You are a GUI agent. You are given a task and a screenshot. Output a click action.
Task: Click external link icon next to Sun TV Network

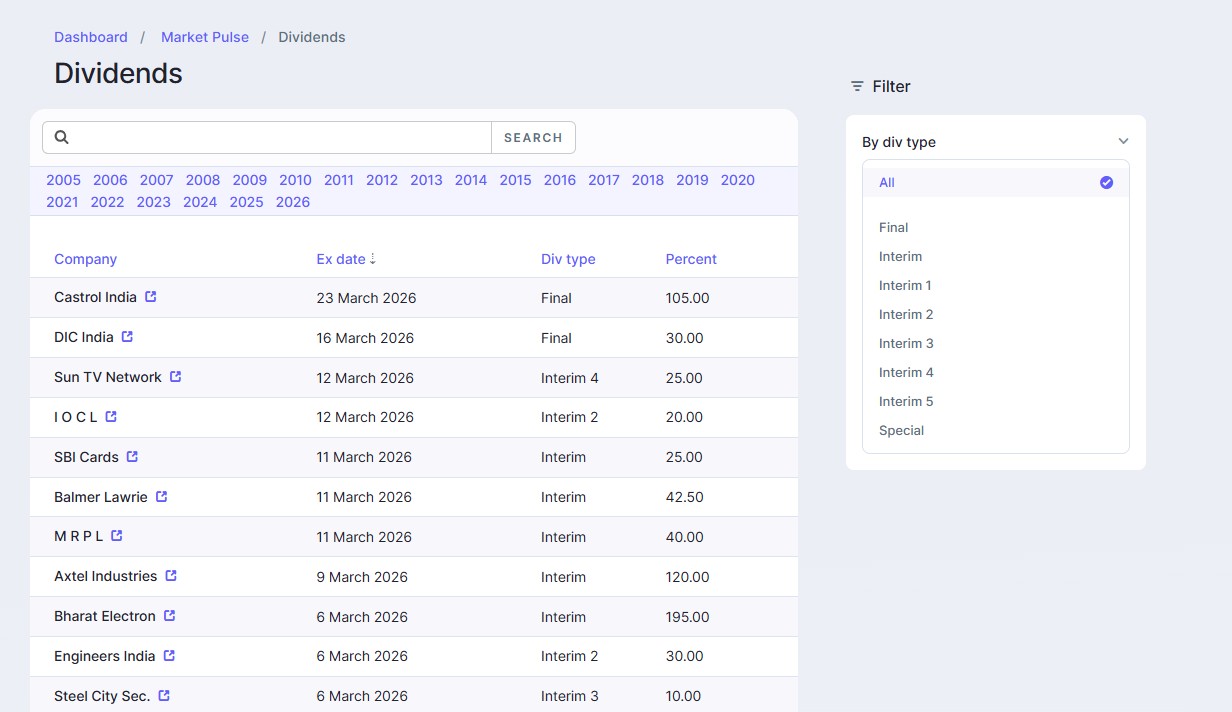[x=176, y=377]
